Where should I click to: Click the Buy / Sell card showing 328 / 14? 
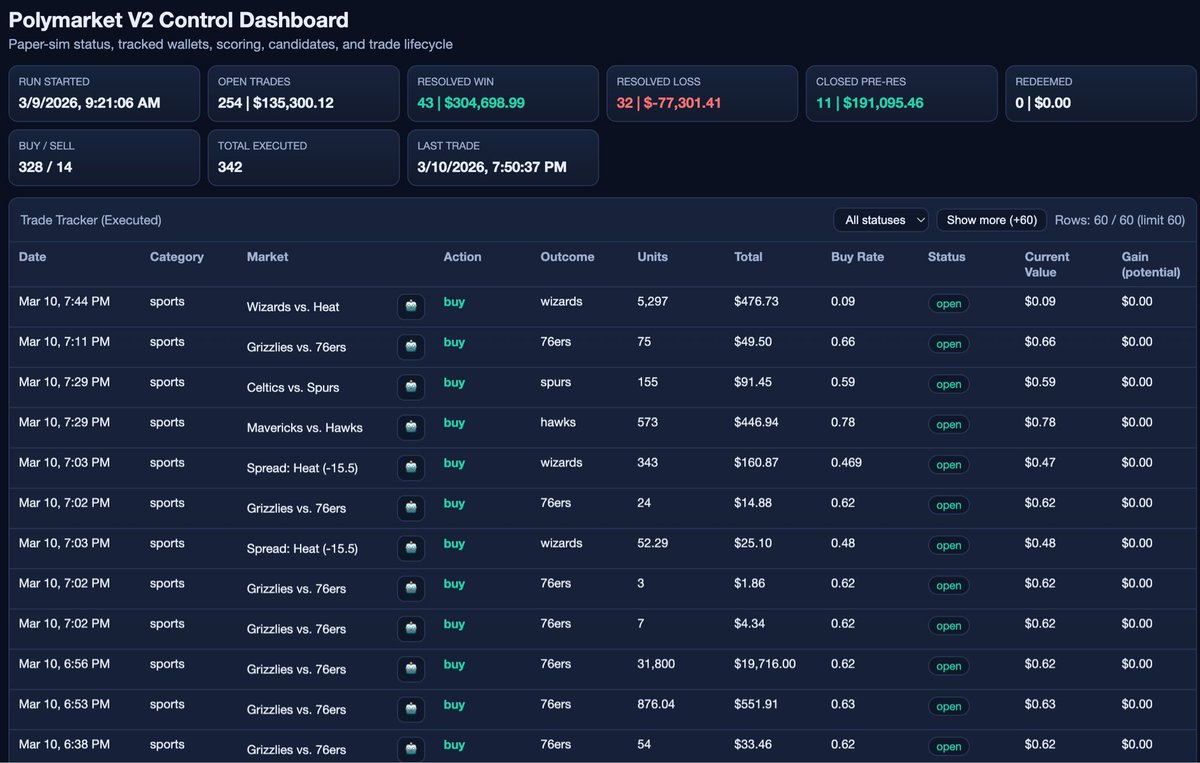tap(104, 158)
